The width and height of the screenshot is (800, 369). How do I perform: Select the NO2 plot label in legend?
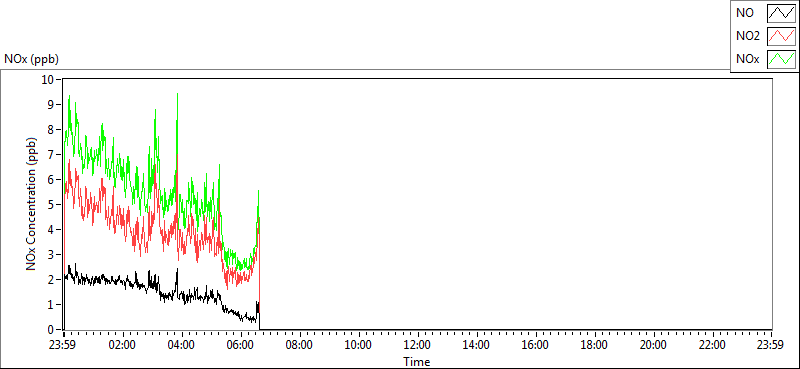pyautogui.click(x=747, y=36)
